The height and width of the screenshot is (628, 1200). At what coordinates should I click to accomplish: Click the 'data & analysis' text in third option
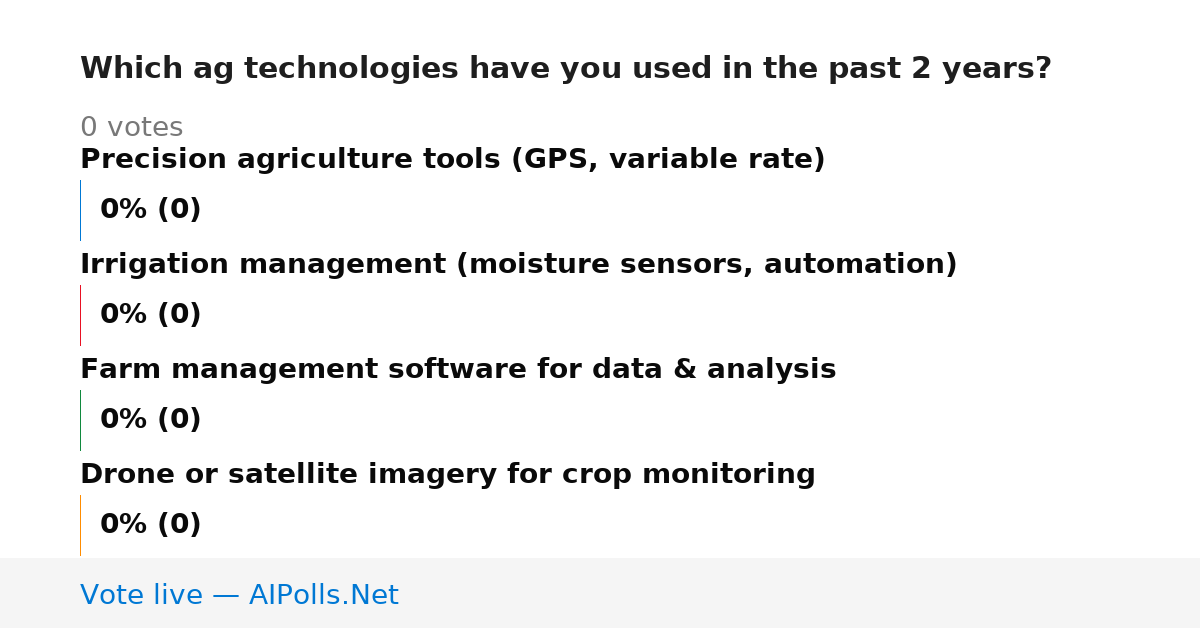point(714,370)
